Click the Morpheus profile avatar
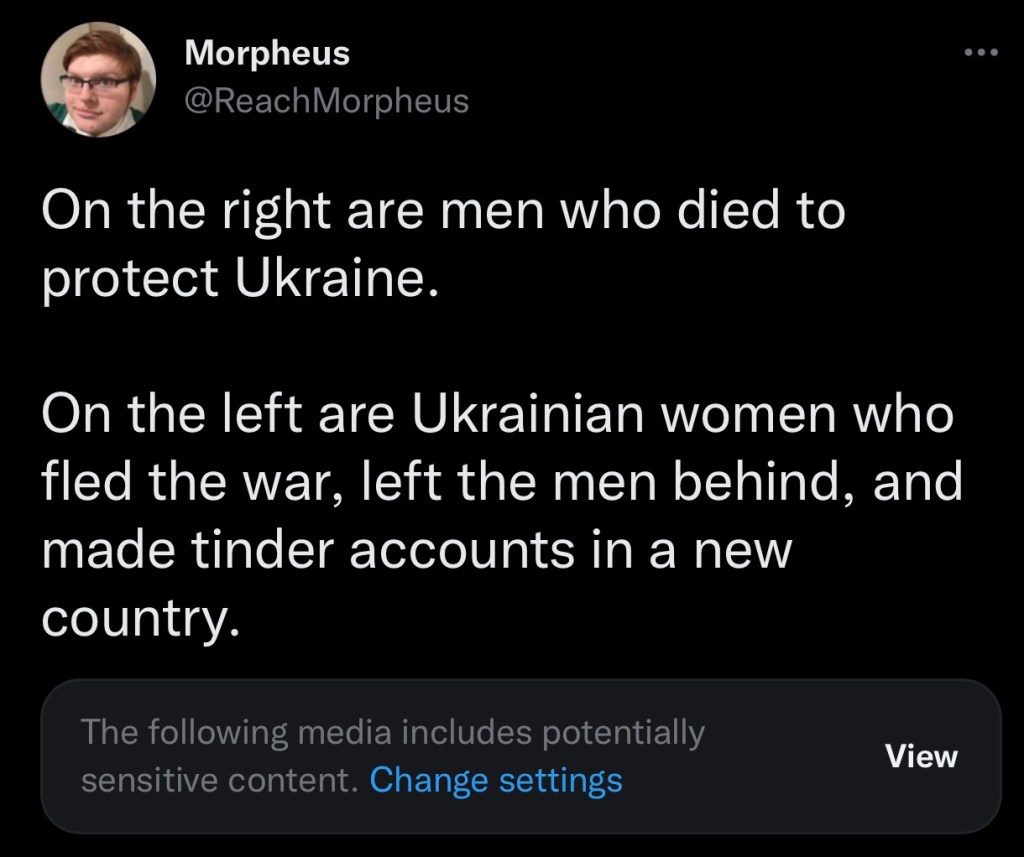This screenshot has width=1024, height=857. point(98,80)
